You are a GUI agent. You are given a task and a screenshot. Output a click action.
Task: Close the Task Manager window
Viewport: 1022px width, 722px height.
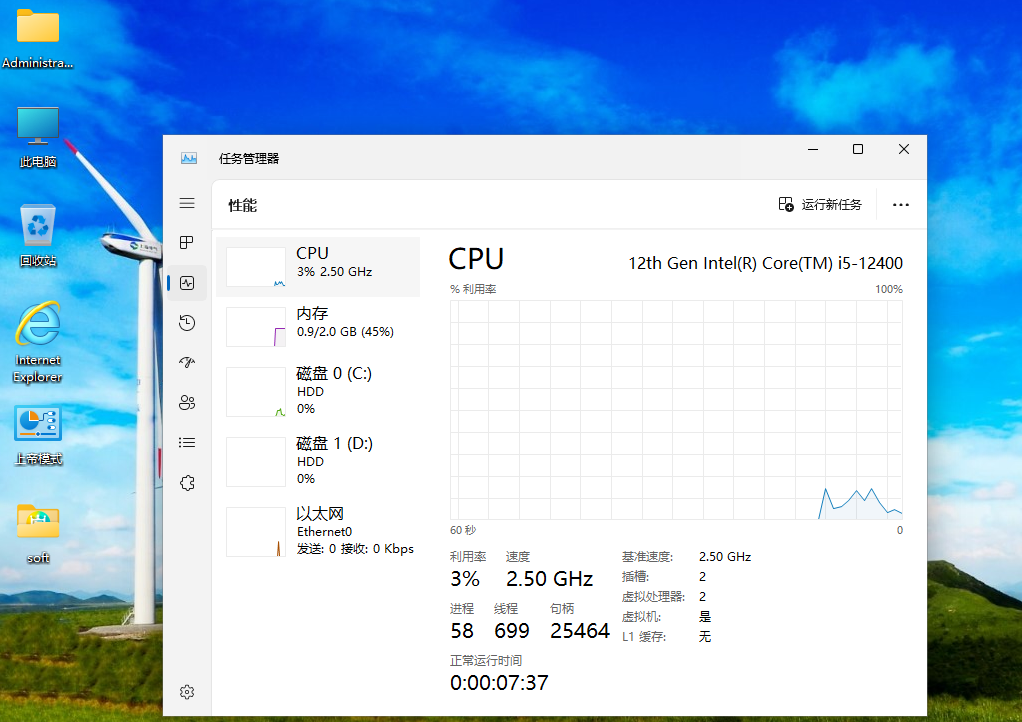click(x=904, y=149)
